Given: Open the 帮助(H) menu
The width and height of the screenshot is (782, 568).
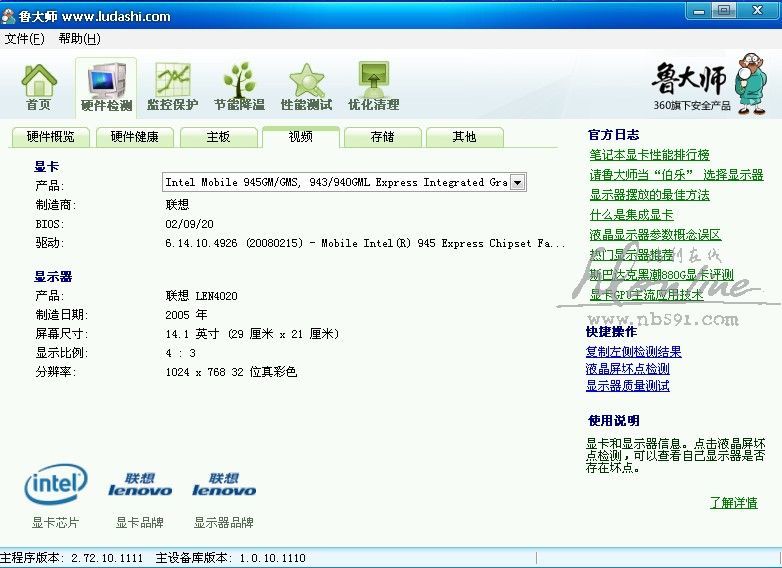Looking at the screenshot, I should [x=79, y=38].
